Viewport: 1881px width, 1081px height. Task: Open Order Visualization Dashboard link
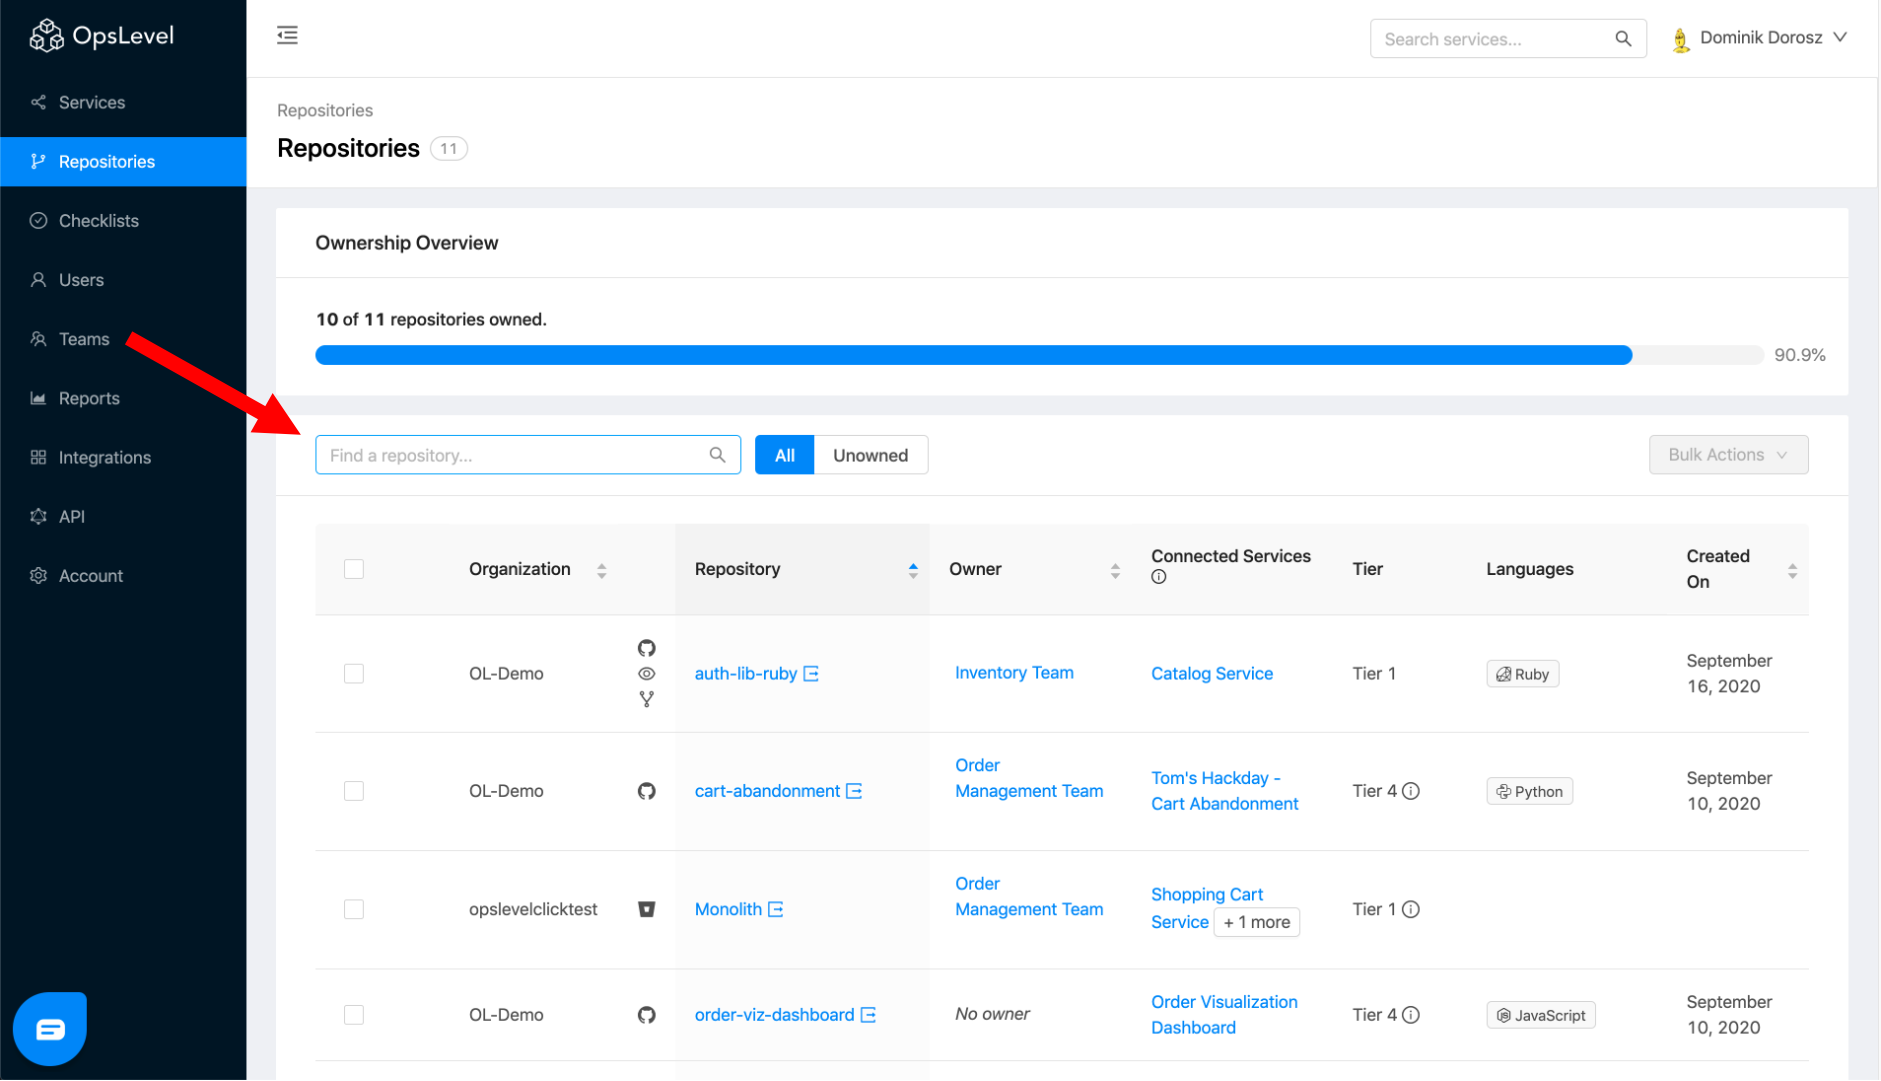click(1224, 1015)
